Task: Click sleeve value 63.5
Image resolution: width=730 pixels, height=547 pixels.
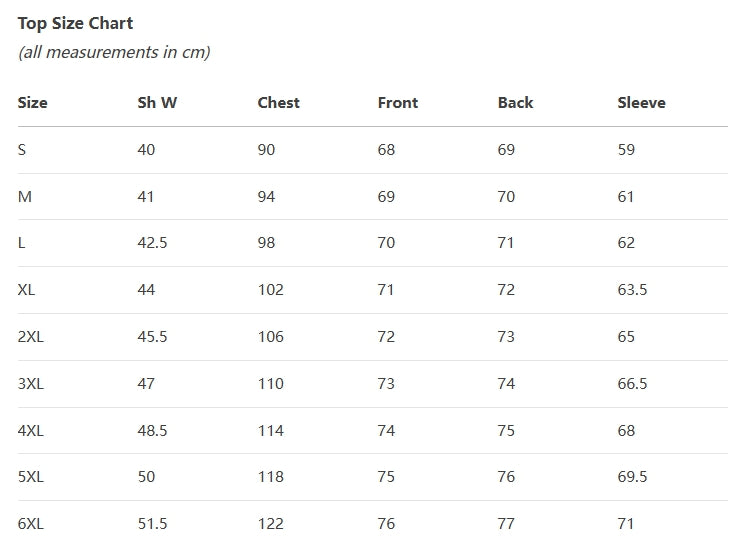Action: pyautogui.click(x=632, y=290)
